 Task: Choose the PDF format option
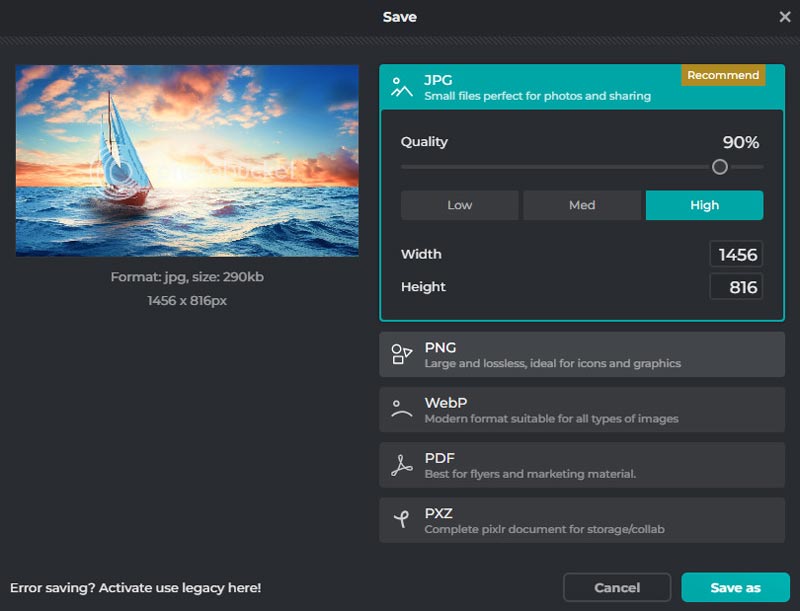tap(582, 465)
